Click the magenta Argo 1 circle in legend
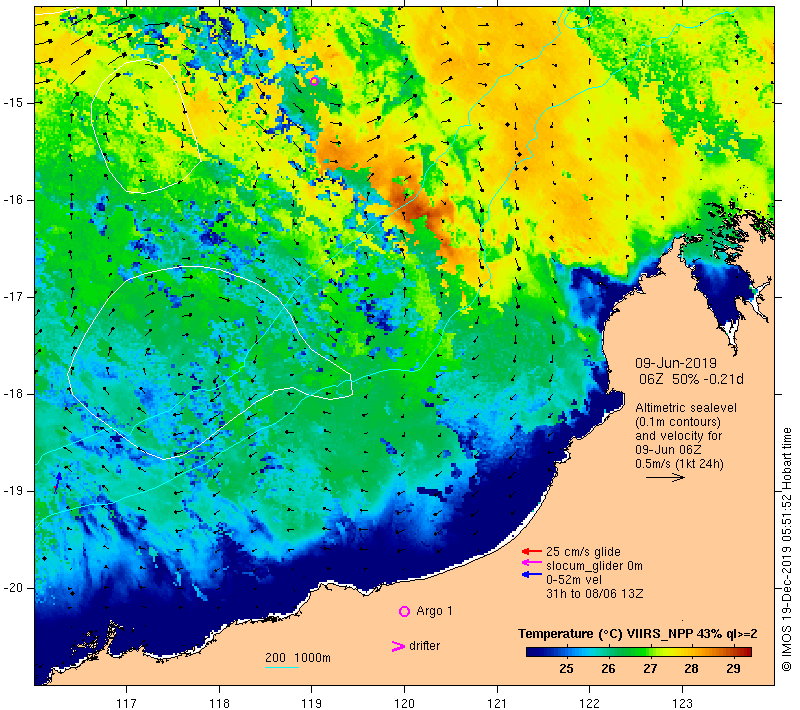 [404, 611]
